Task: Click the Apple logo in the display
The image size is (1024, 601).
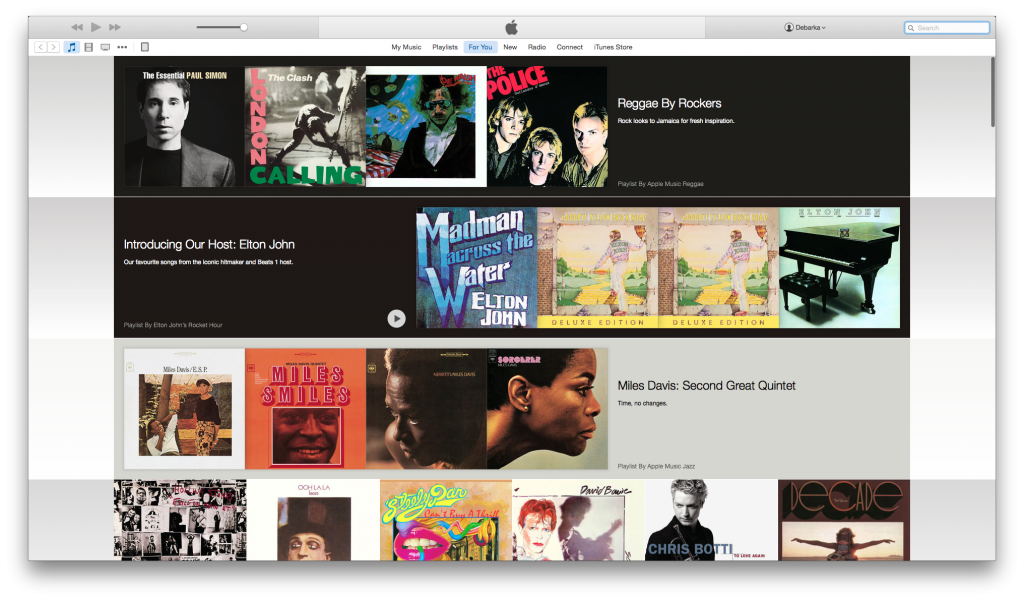Action: (512, 27)
